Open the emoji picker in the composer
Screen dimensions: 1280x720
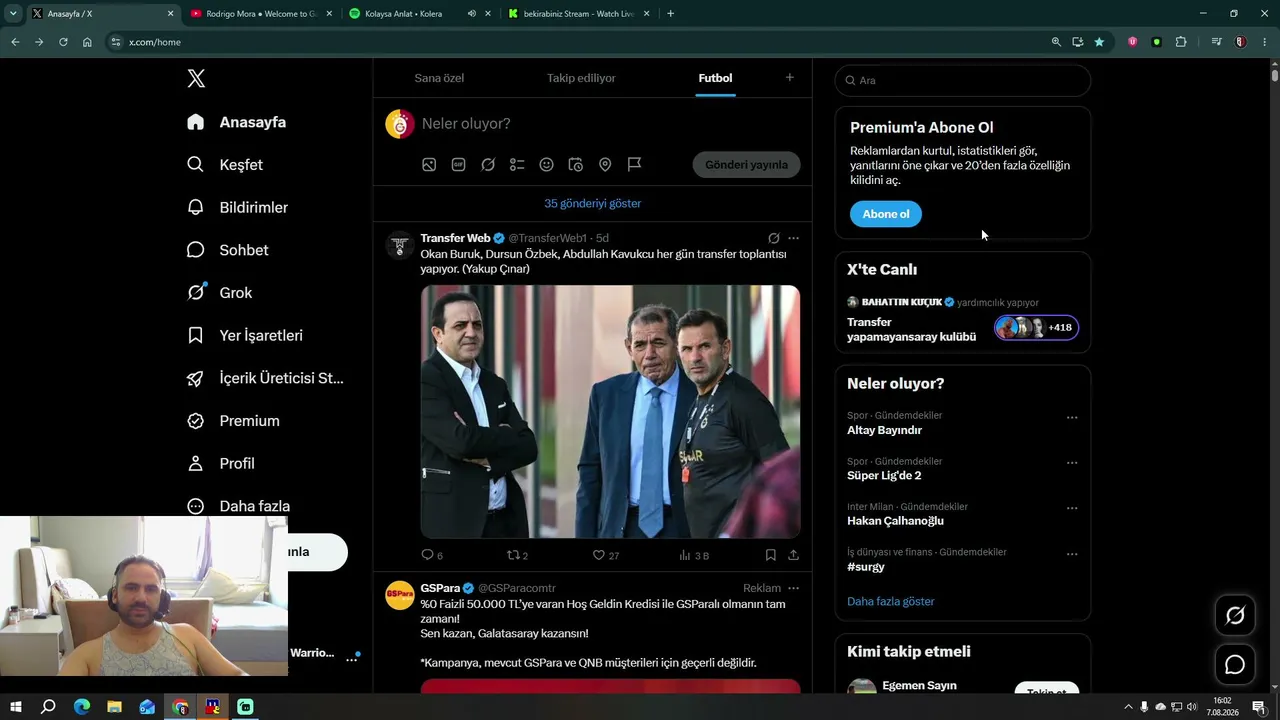click(x=546, y=165)
